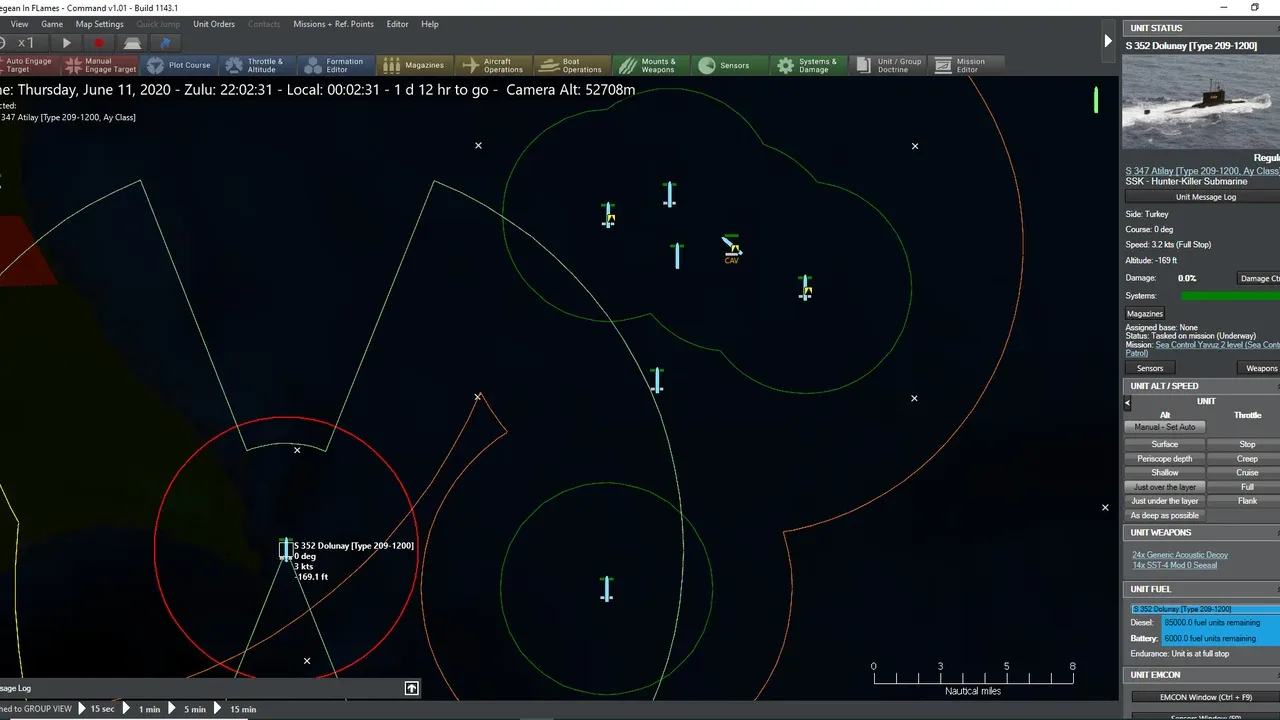The image size is (1280, 720).
Task: Expand the message log with up arrow
Action: pos(411,688)
